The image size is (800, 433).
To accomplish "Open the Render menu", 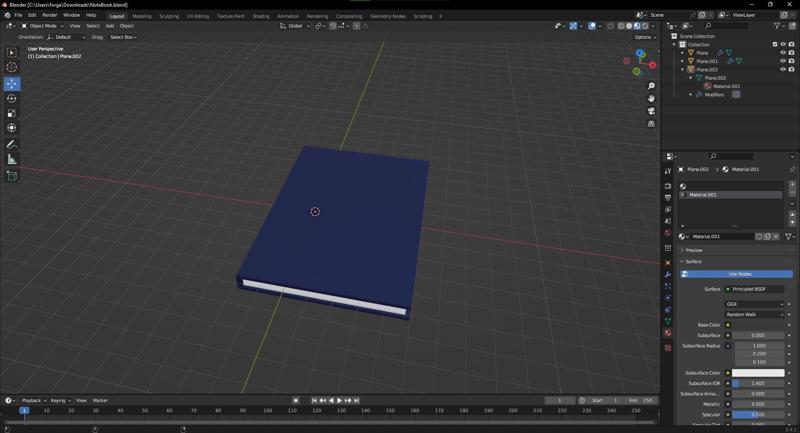I will pos(49,15).
